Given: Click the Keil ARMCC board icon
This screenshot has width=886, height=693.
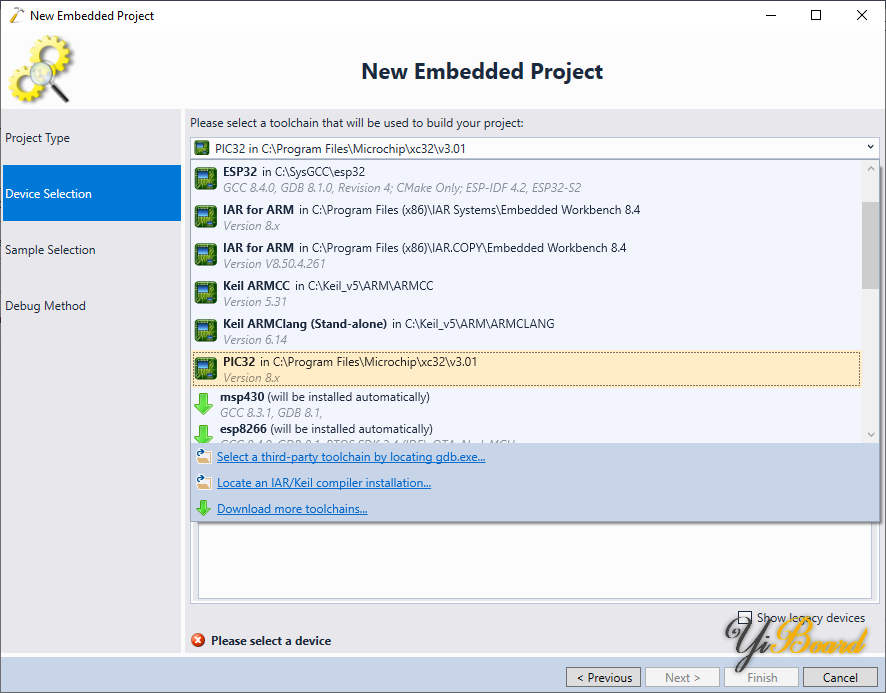Looking at the screenshot, I should (206, 293).
